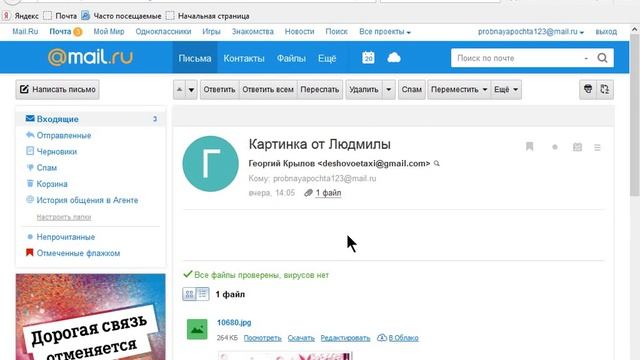Viewport: 640px width, 360px height.
Task: Open Одноклассники link
Action: coord(163,31)
